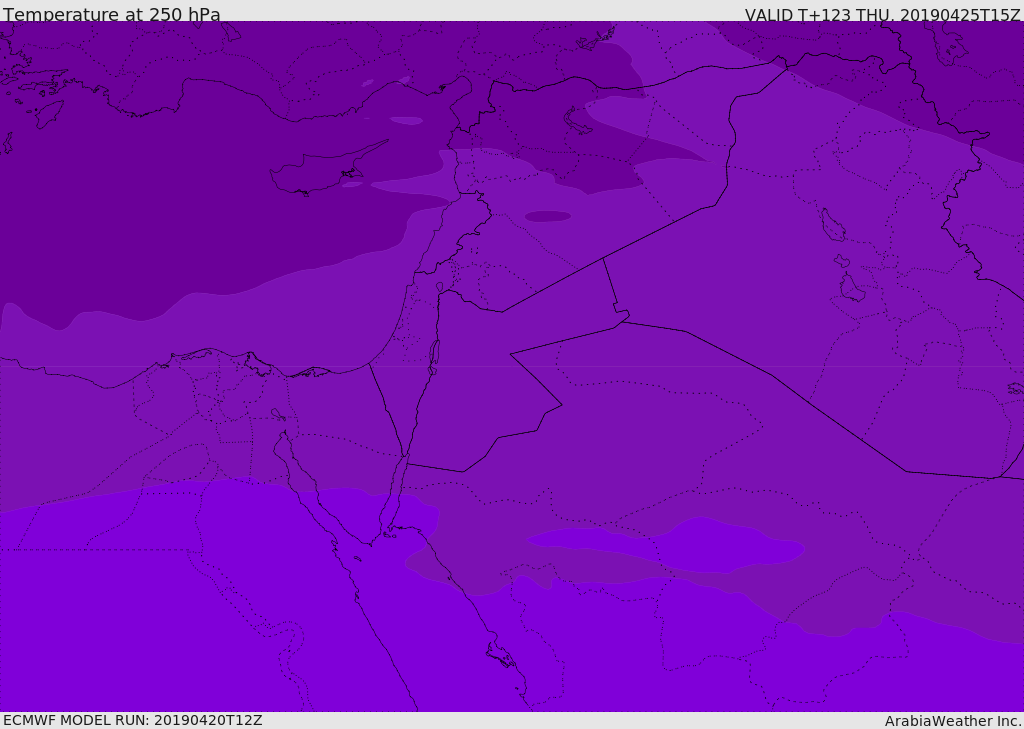Click the 'VALID T+123 THU. 20190425T15Z' label
Viewport: 1024px width, 729px height.
click(882, 15)
